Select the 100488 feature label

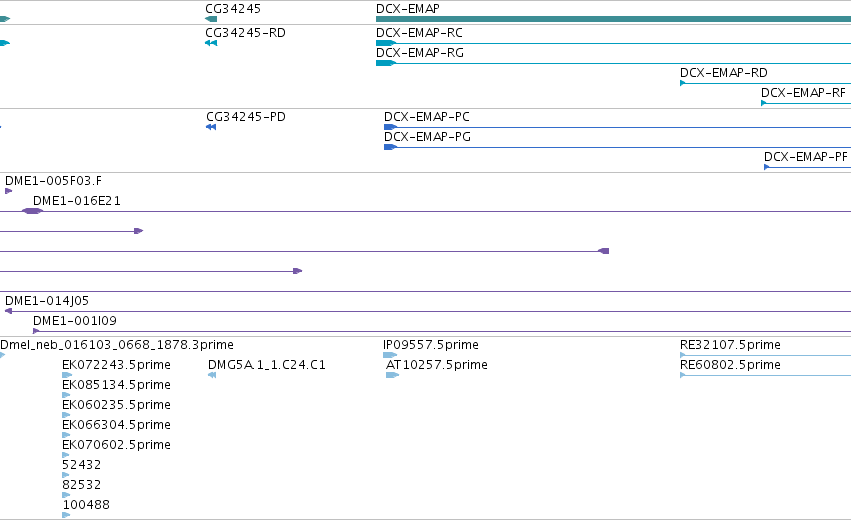[86, 505]
